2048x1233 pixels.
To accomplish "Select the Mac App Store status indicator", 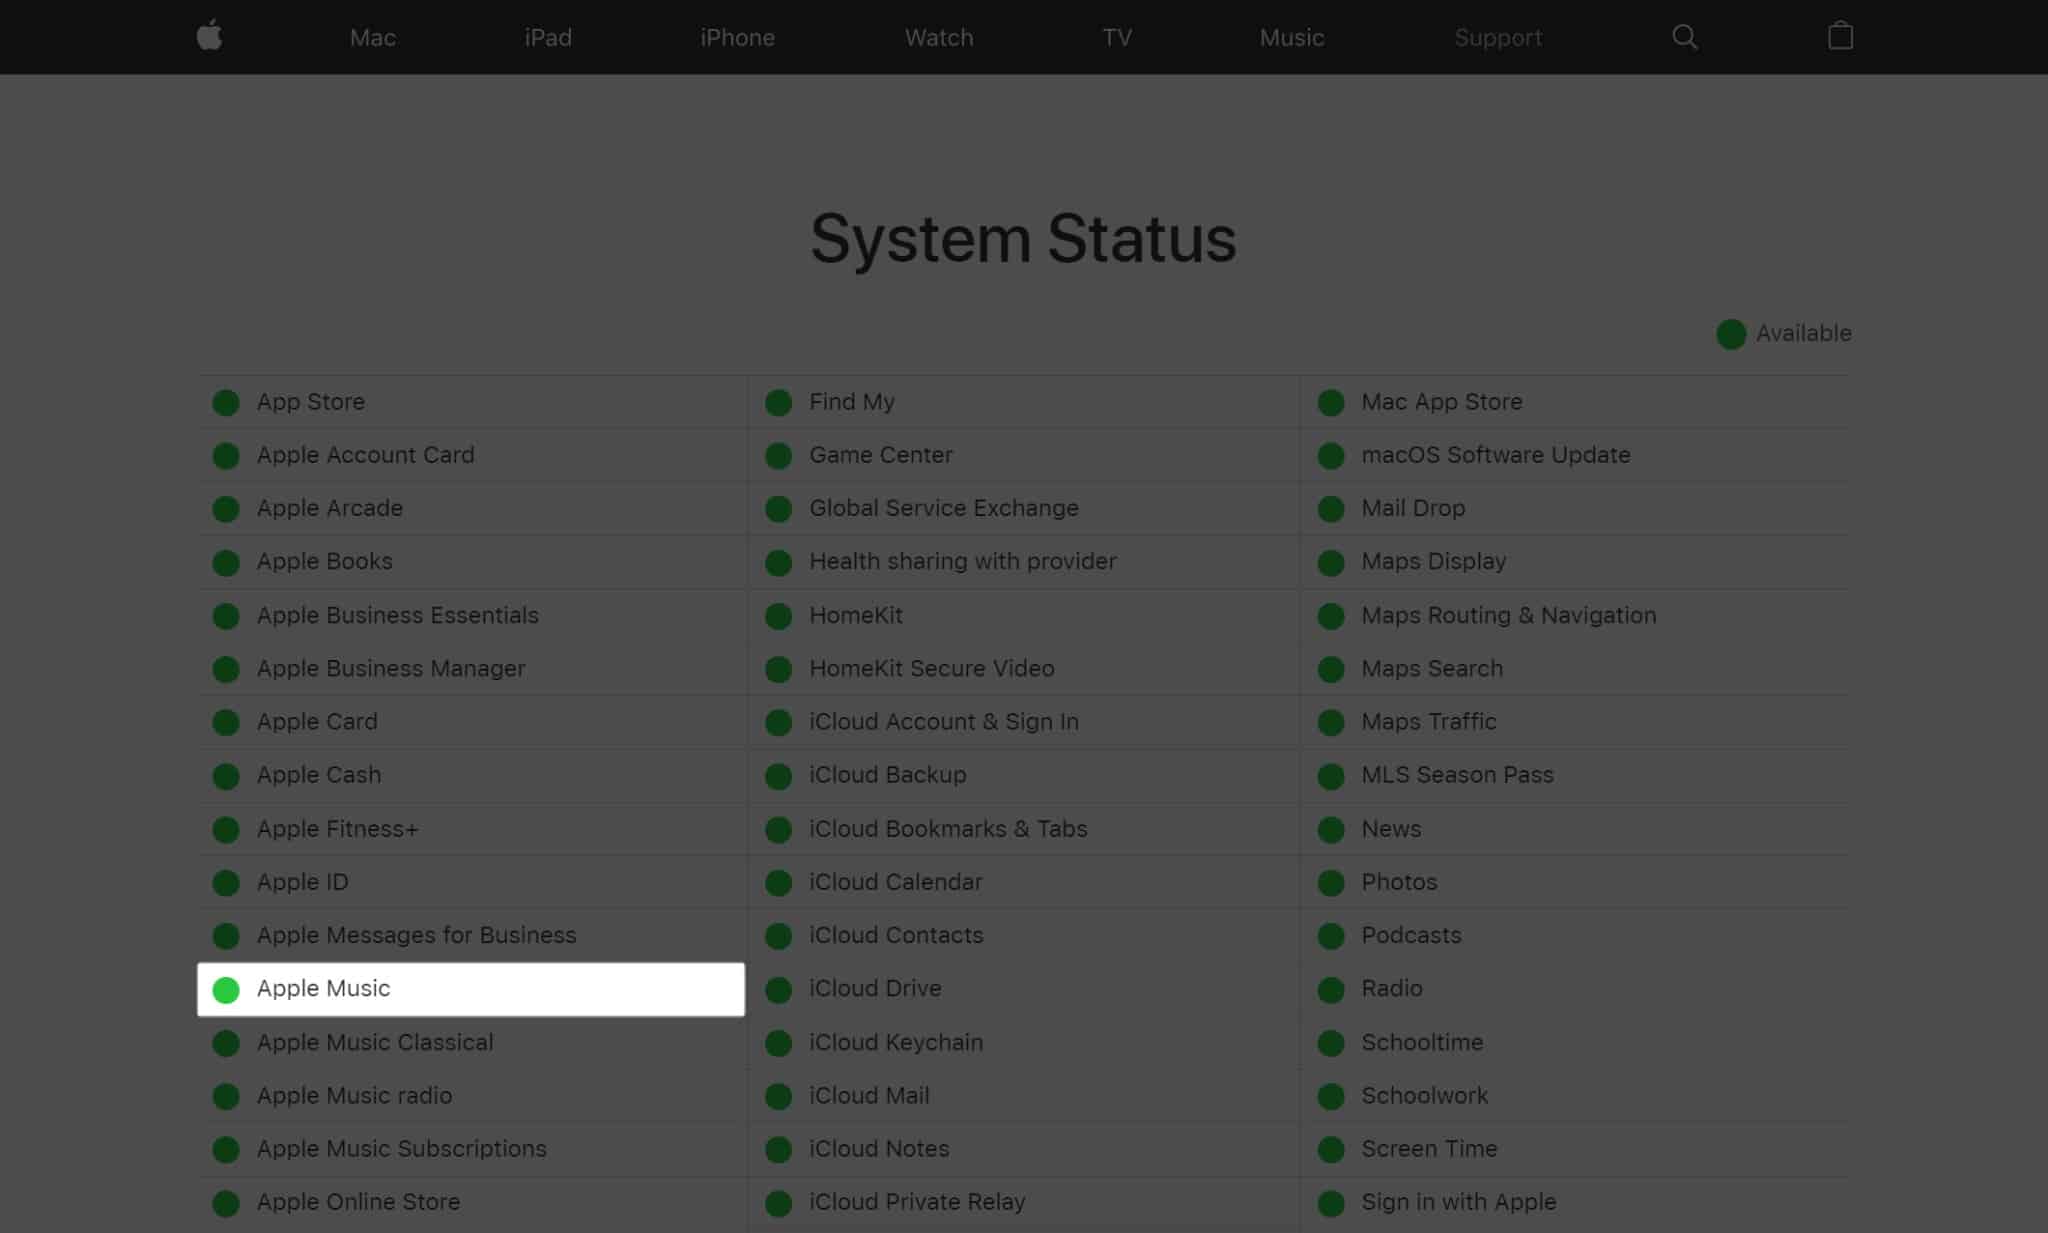I will tap(1331, 401).
